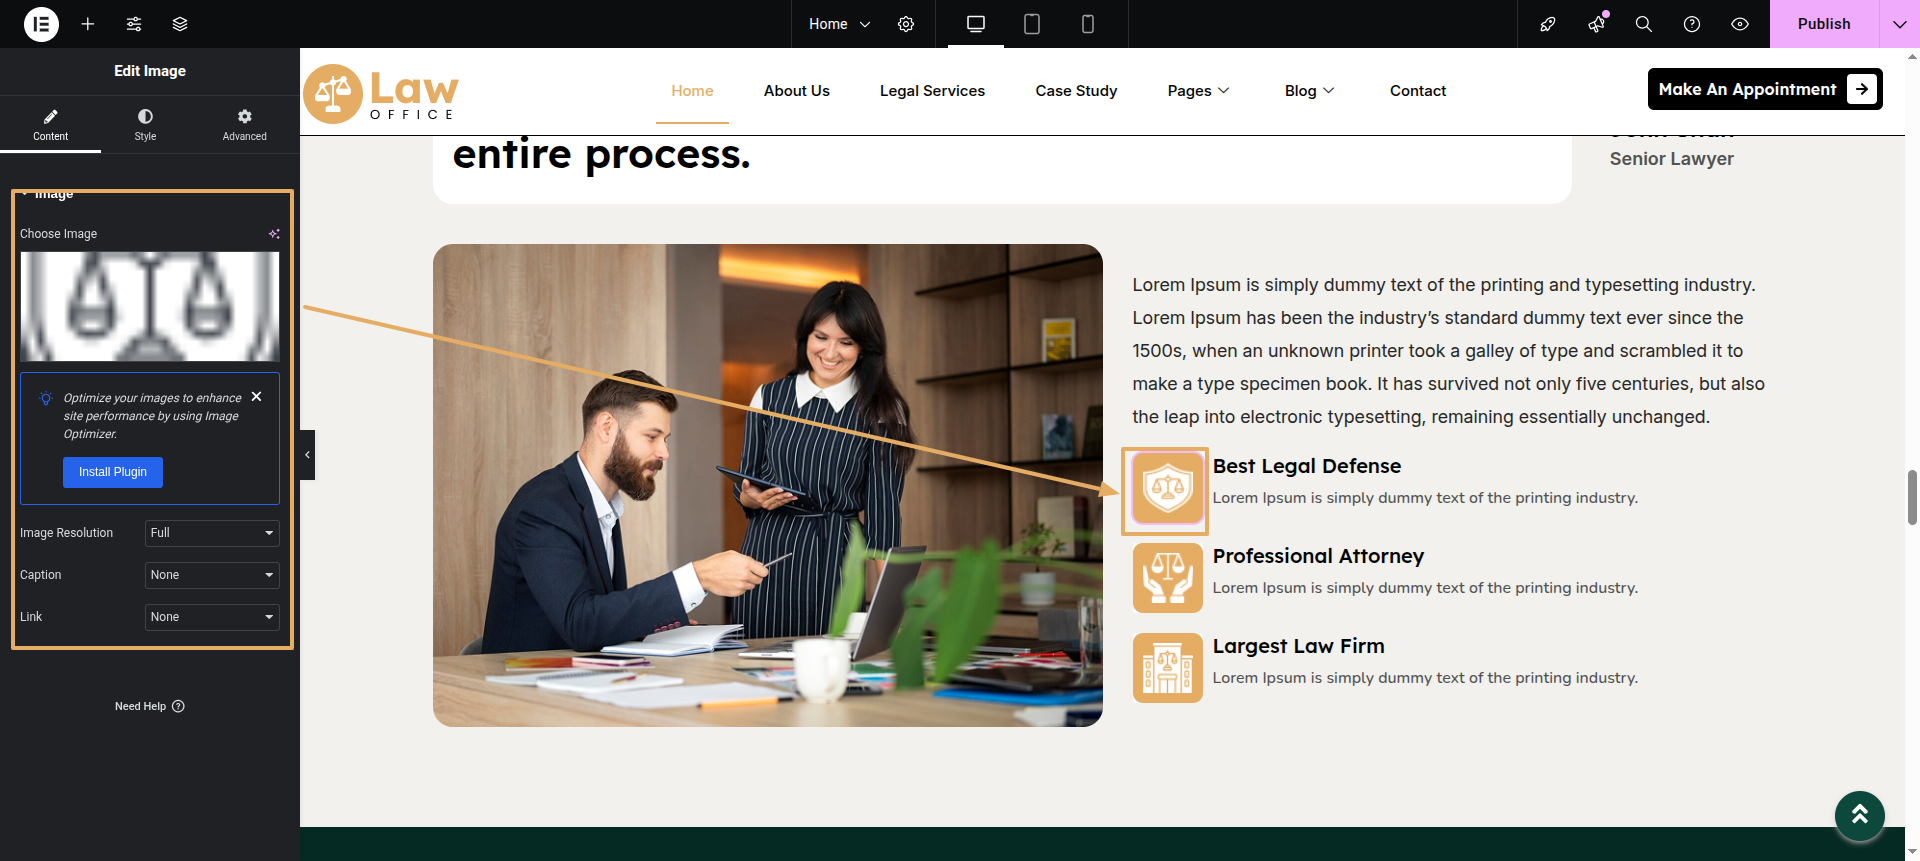Click the AI sparkle icon beside Choose Image
Image resolution: width=1920 pixels, height=861 pixels.
coord(274,234)
